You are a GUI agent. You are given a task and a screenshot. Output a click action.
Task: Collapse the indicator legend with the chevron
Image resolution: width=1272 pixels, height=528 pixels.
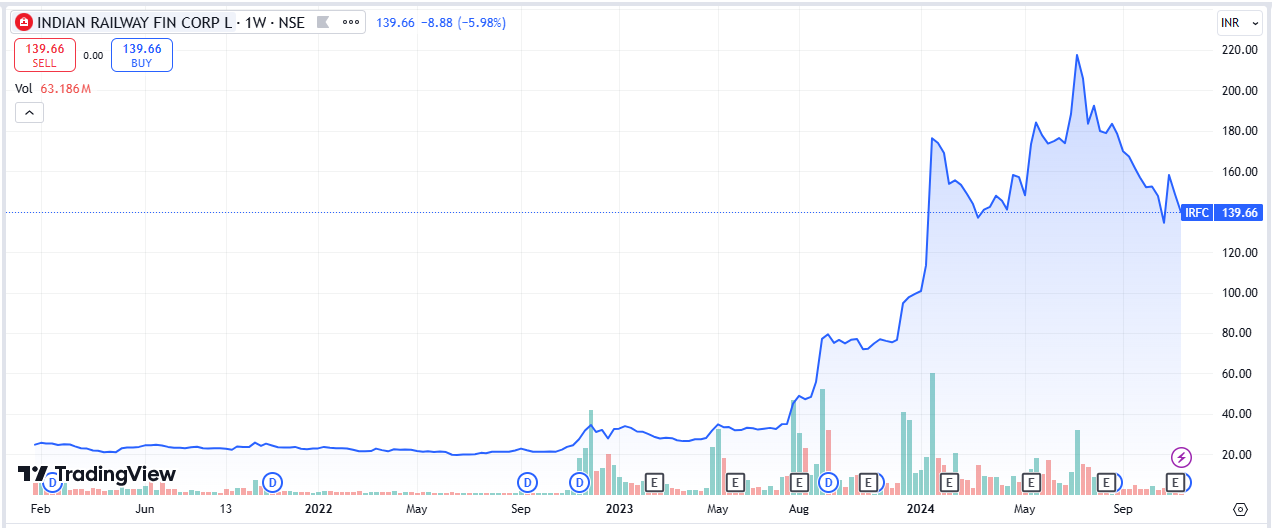click(x=29, y=113)
